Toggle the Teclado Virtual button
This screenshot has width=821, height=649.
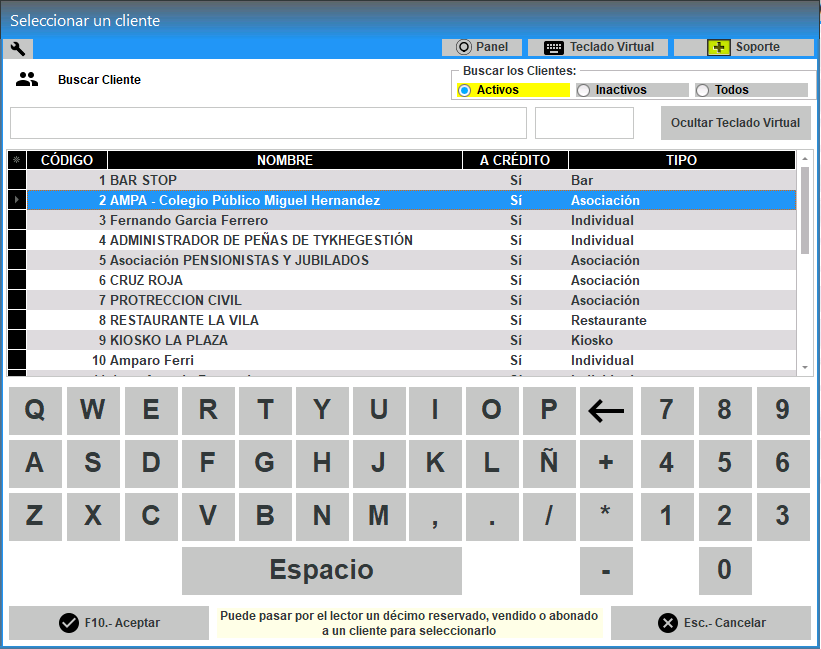[598, 47]
